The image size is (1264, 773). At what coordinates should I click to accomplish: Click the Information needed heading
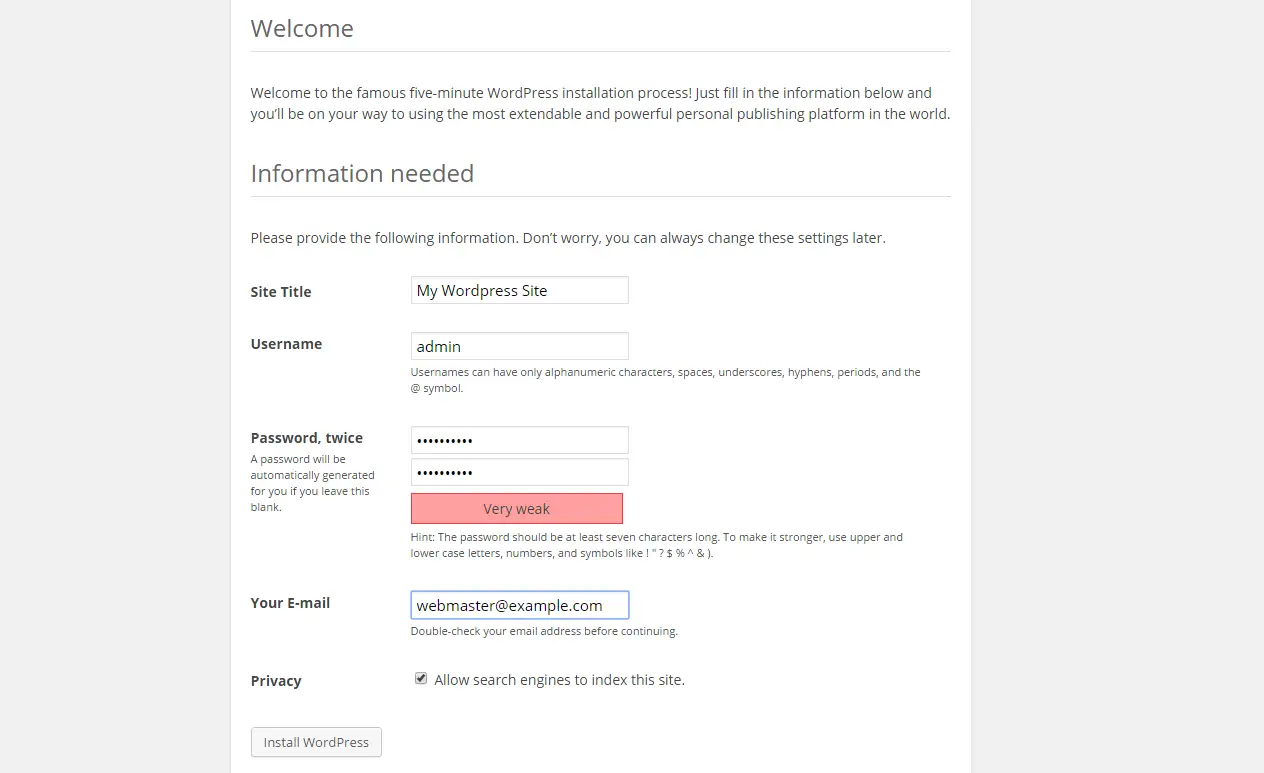362,173
